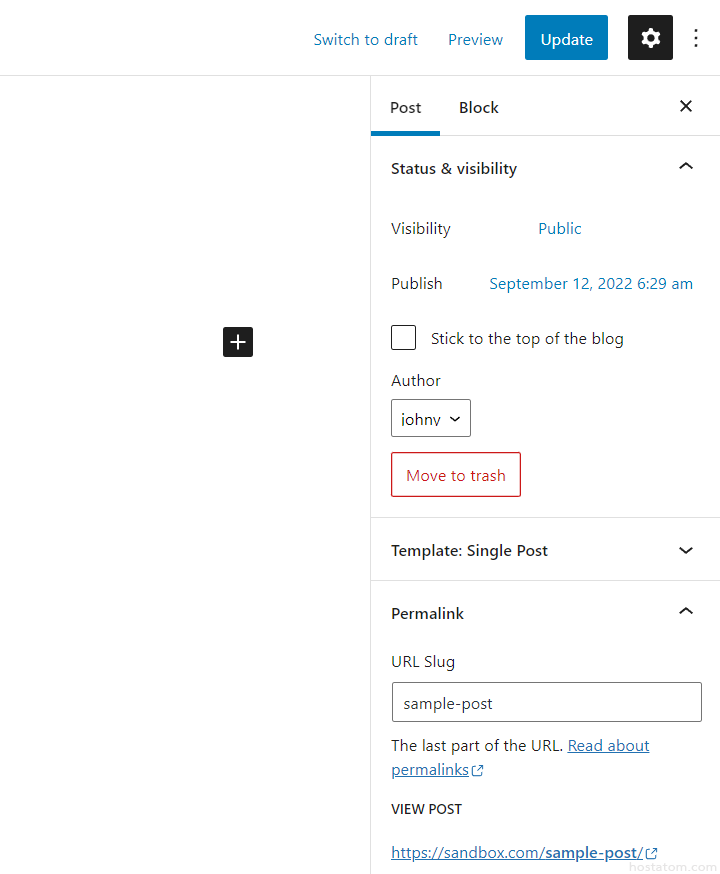
Task: Click the settings gear icon
Action: click(650, 38)
